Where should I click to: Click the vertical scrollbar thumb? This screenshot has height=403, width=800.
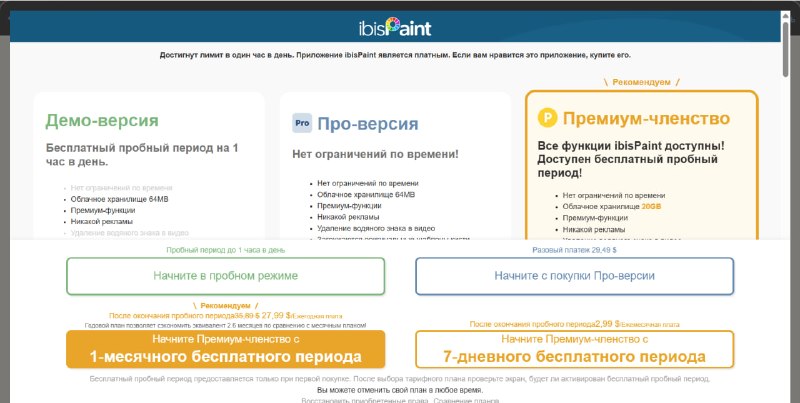click(785, 48)
